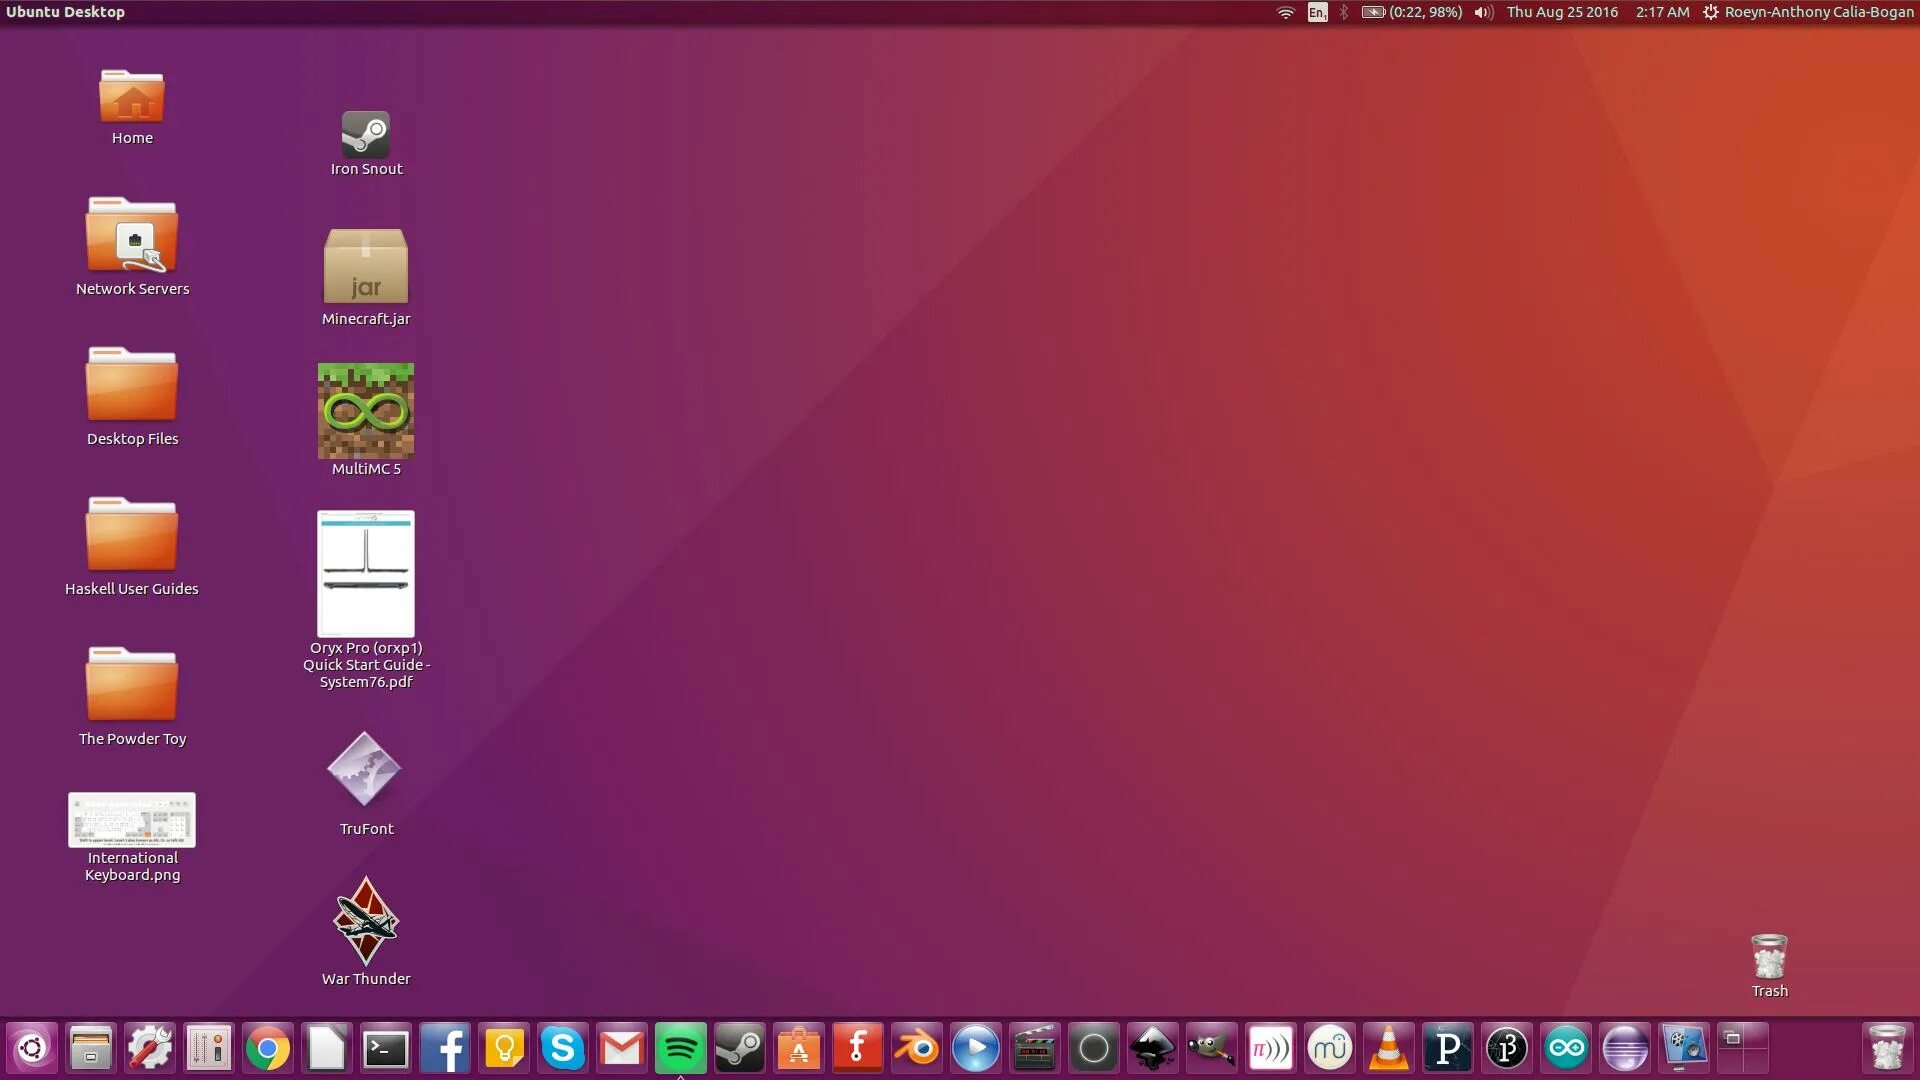Open Inkscape from the launcher bar

[x=1152, y=1048]
